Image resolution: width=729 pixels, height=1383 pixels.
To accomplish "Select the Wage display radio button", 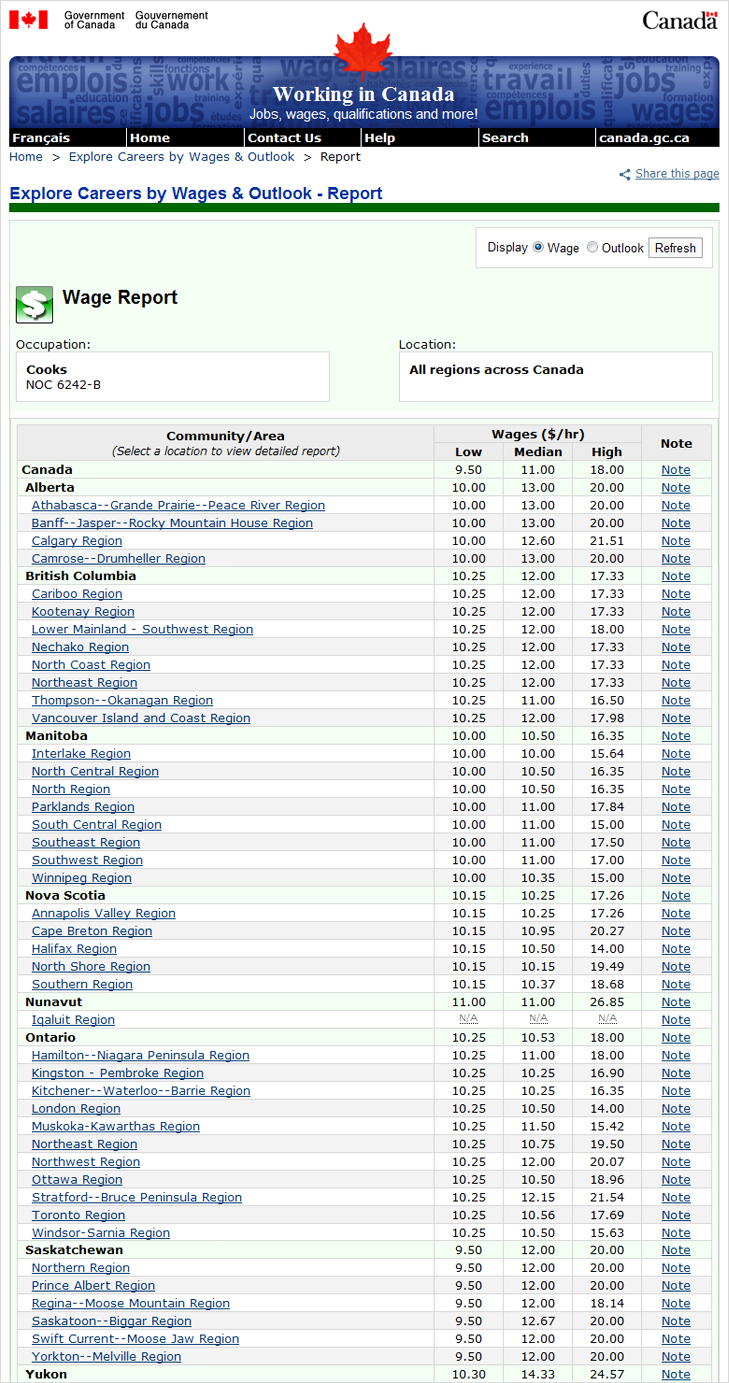I will pos(539,247).
